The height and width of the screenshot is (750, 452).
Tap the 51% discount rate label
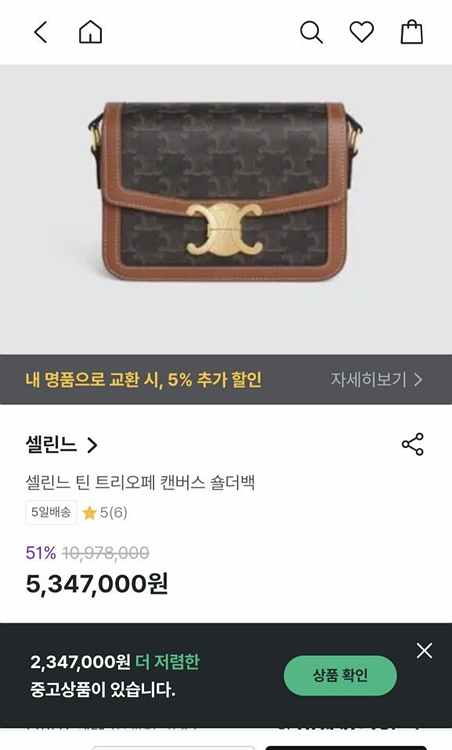pos(41,553)
